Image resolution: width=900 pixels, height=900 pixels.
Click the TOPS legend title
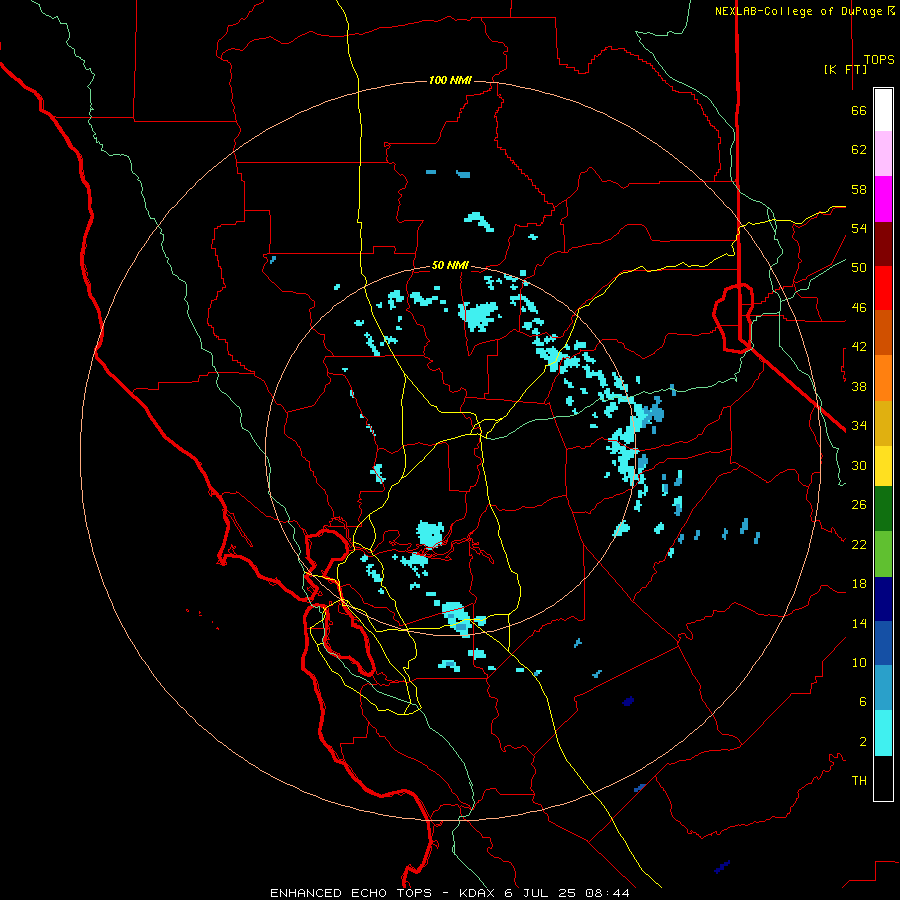pyautogui.click(x=879, y=59)
